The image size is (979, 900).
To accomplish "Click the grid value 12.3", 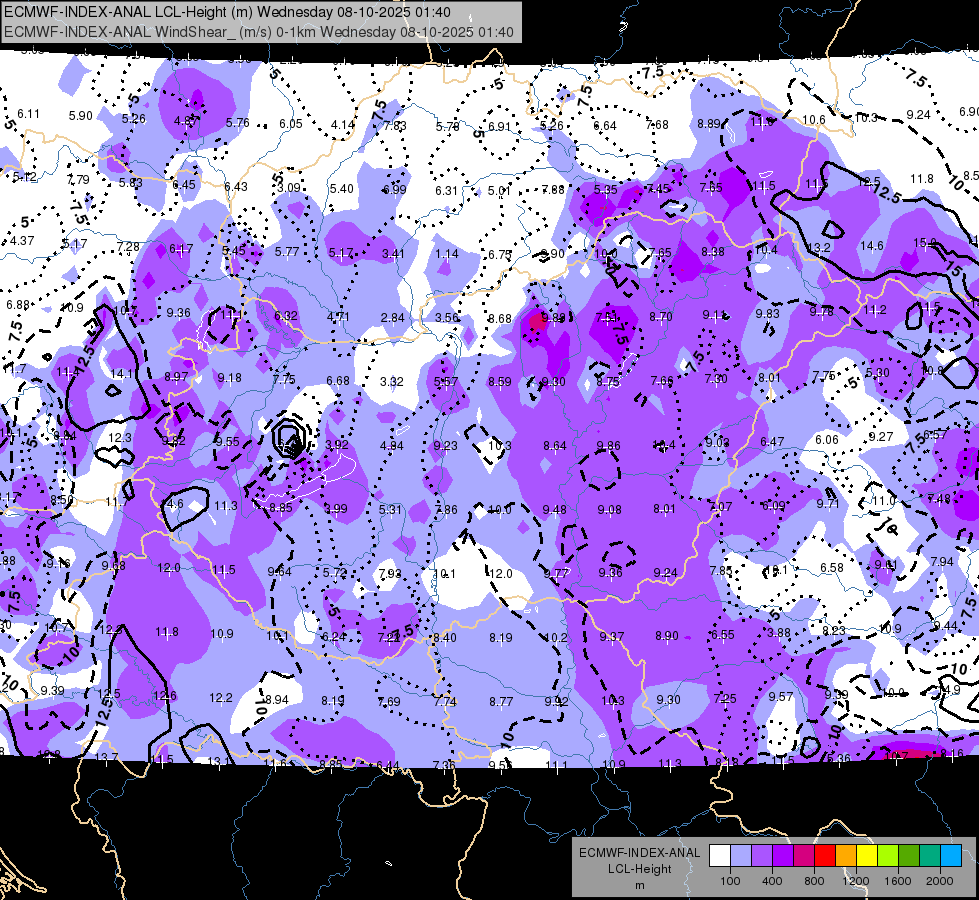I will (x=120, y=438).
